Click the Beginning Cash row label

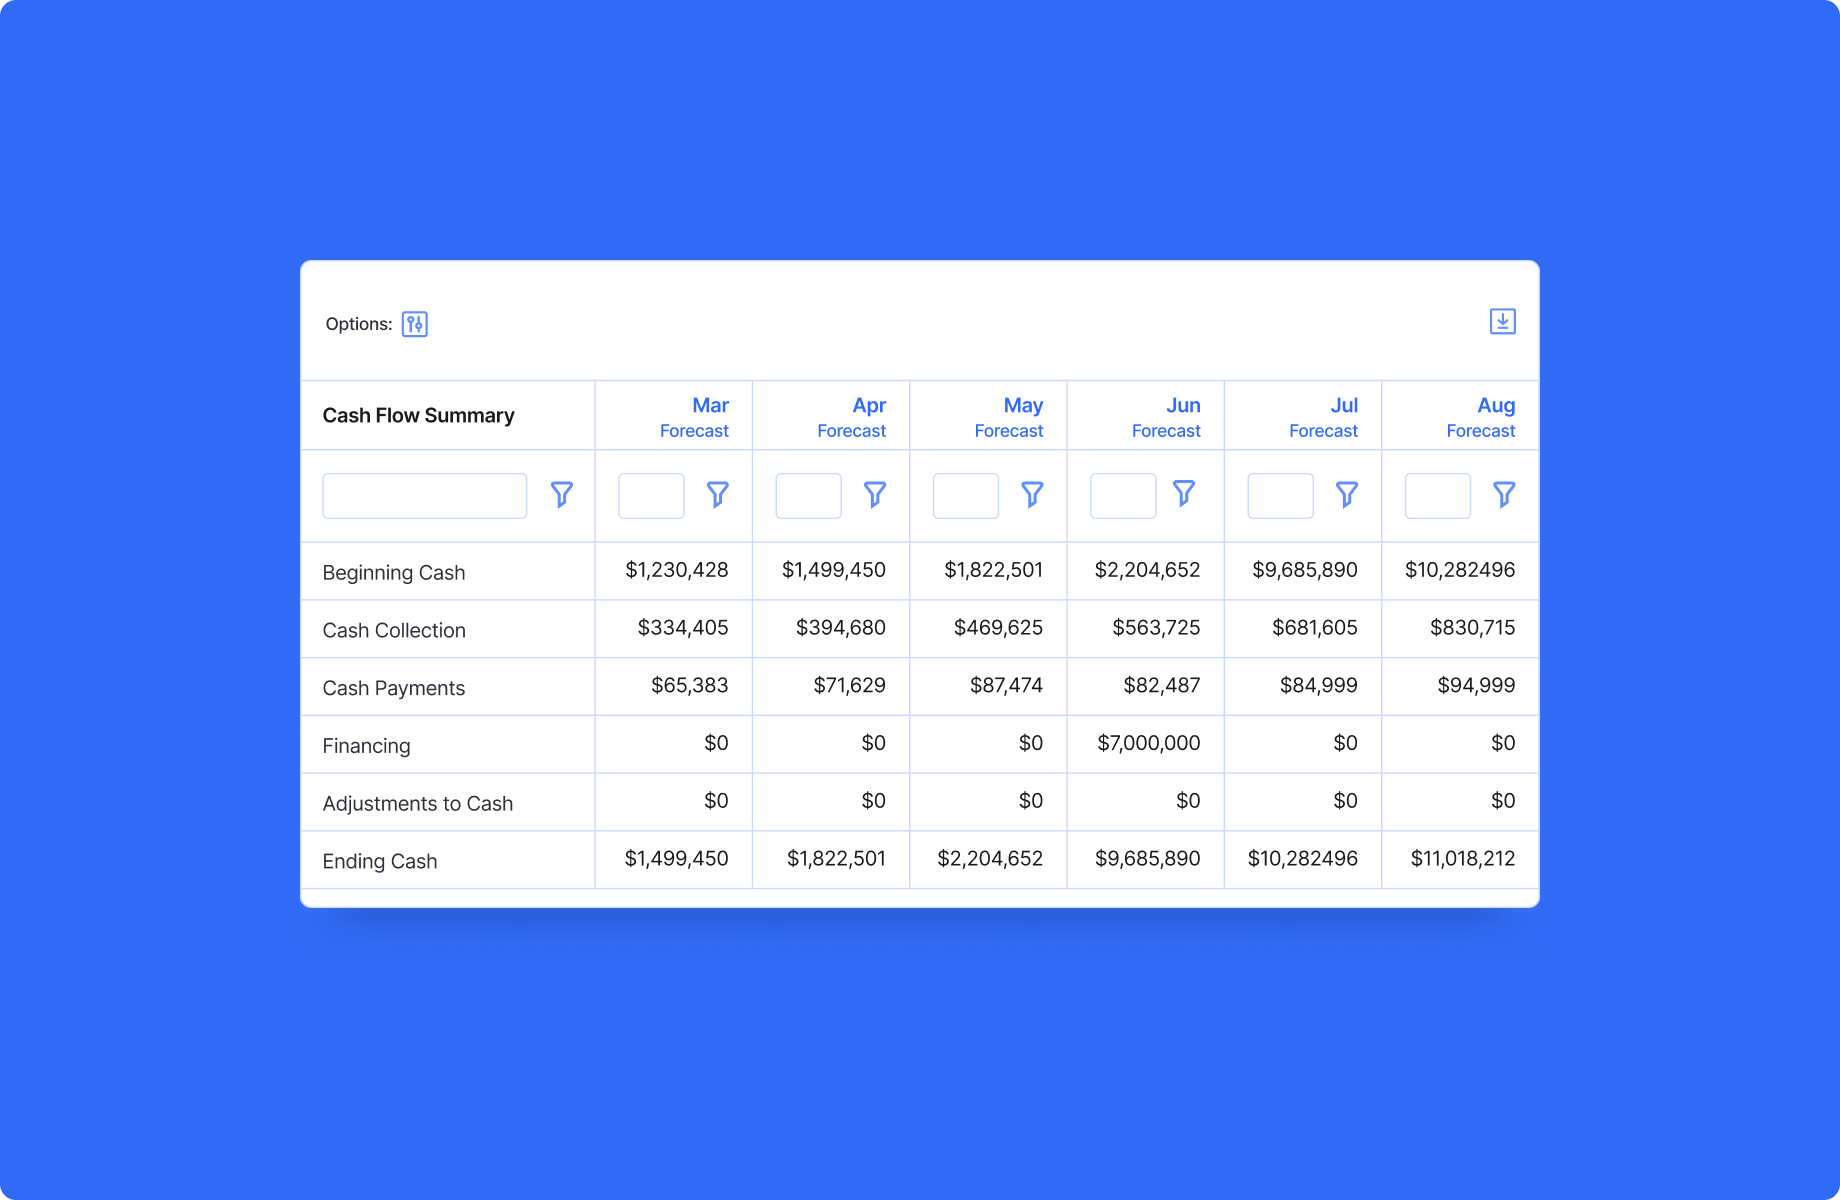tap(393, 572)
